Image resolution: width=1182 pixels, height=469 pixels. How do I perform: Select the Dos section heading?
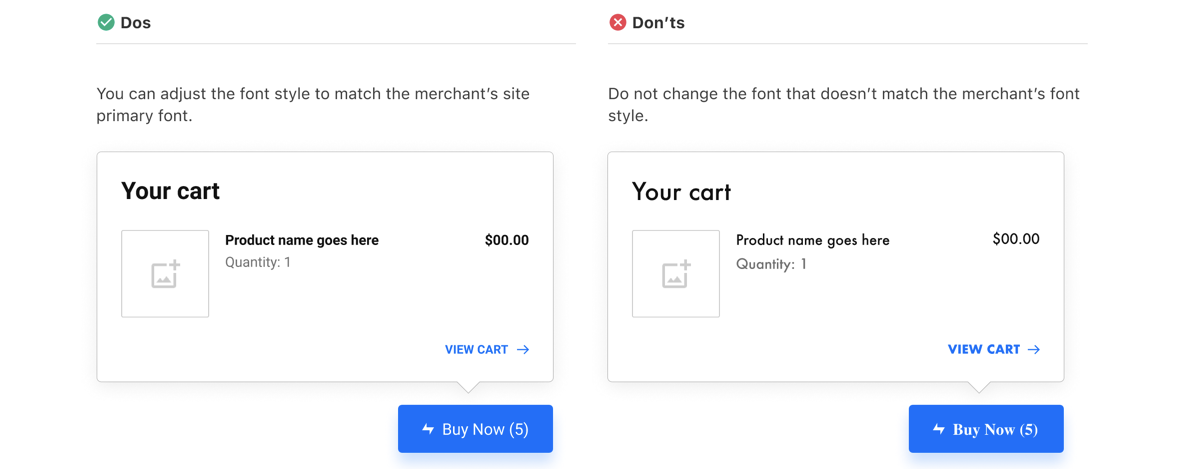tap(136, 23)
